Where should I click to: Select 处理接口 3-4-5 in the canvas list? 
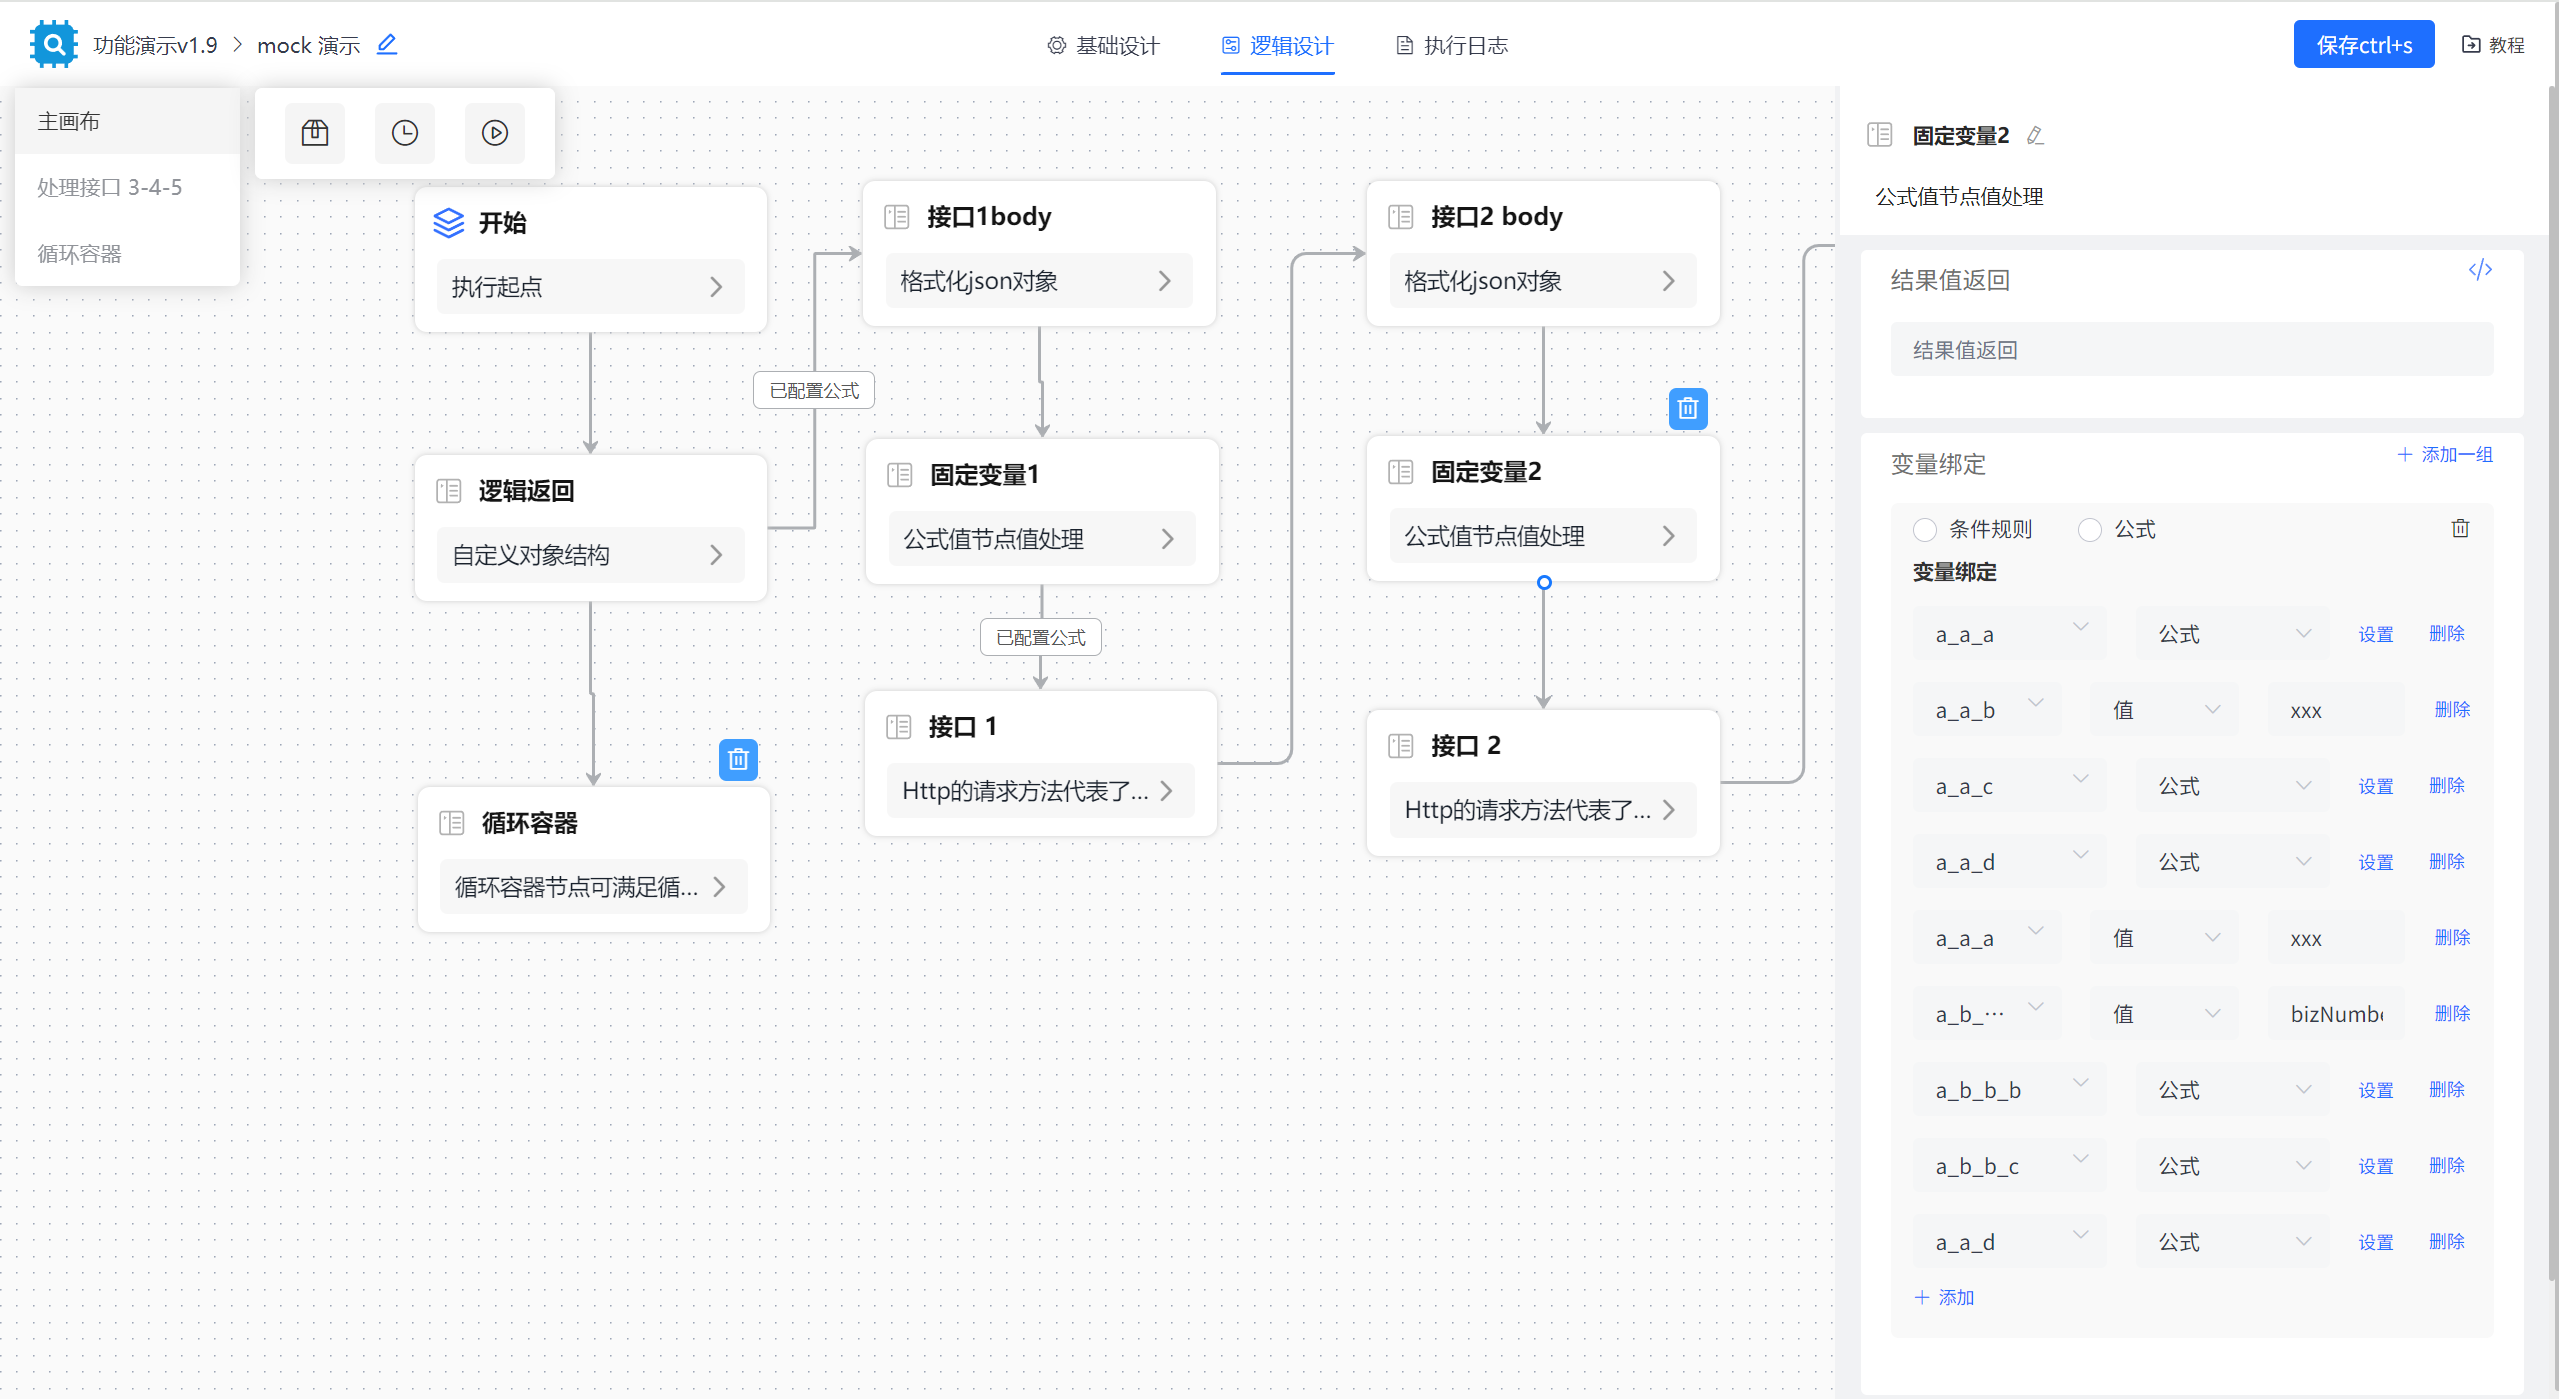click(110, 188)
